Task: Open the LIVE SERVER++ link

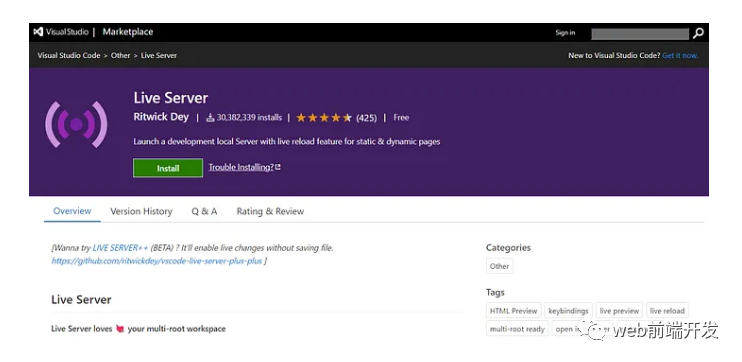Action: click(x=120, y=248)
